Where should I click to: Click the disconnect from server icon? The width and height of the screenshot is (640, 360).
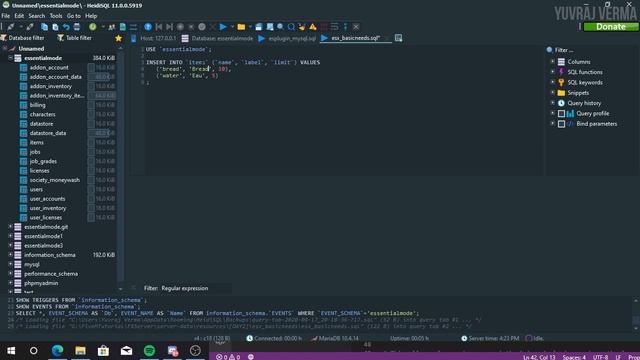pos(30,27)
